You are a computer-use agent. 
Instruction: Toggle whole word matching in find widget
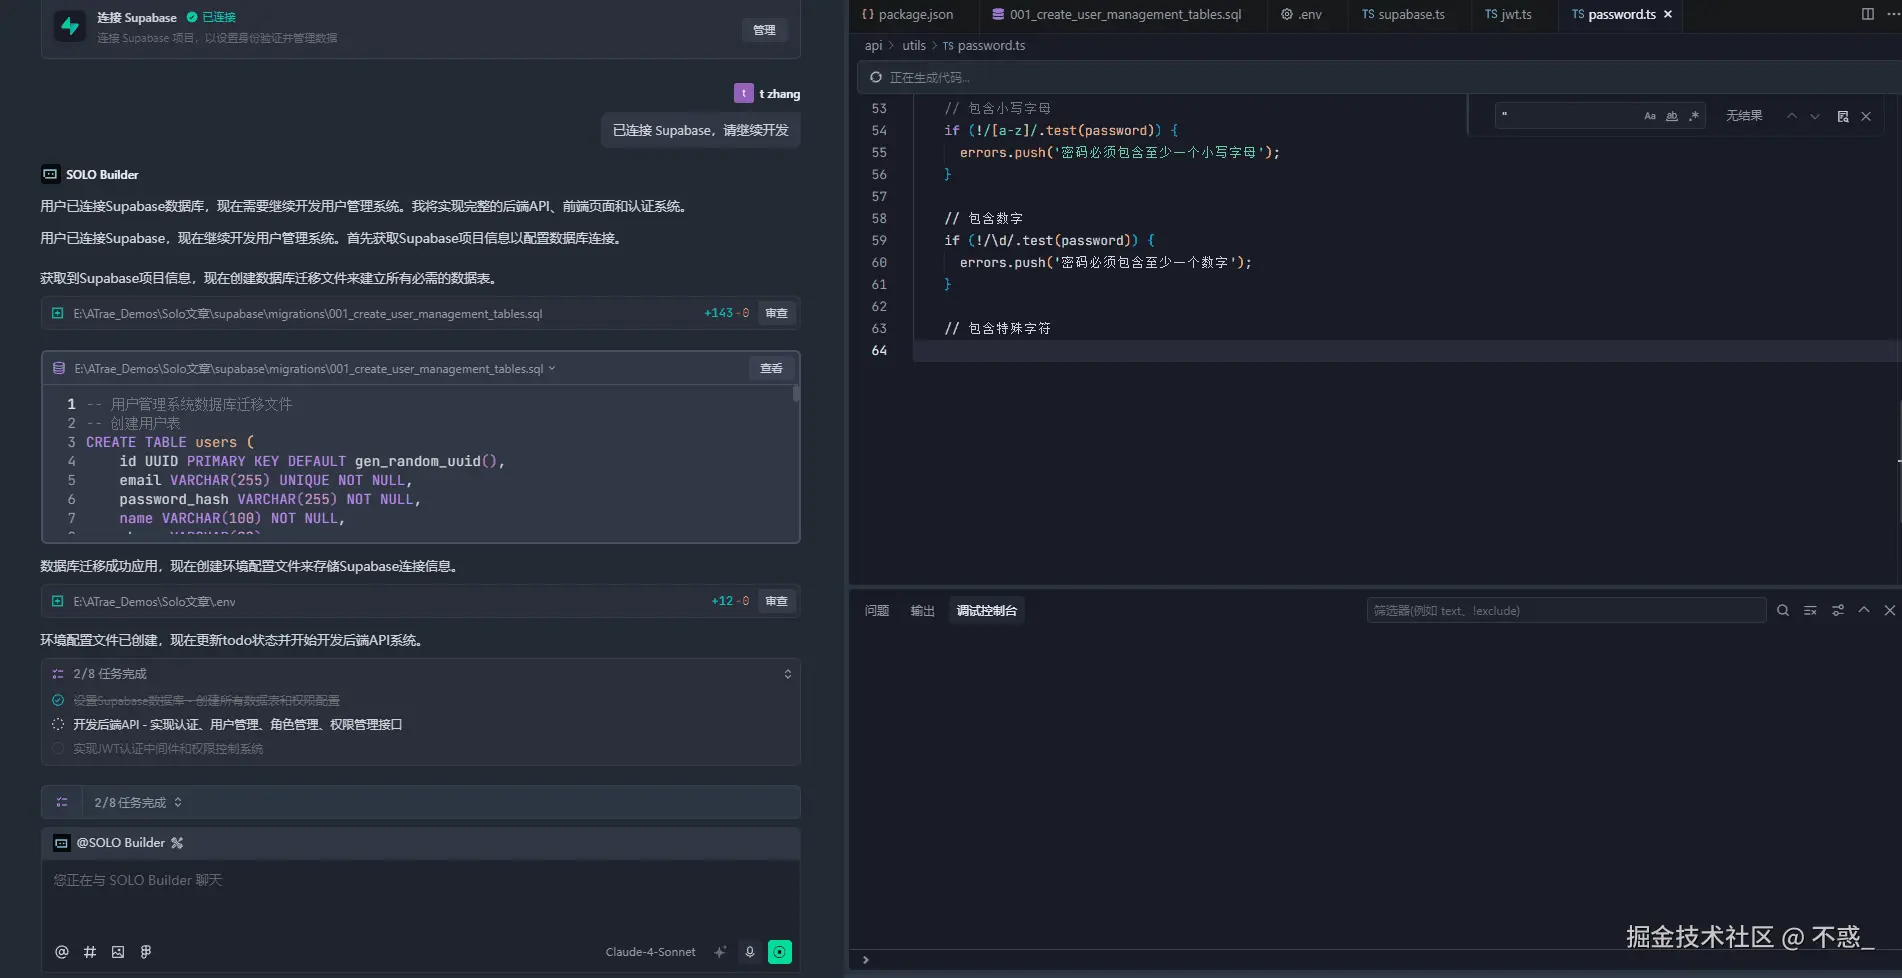(1672, 116)
